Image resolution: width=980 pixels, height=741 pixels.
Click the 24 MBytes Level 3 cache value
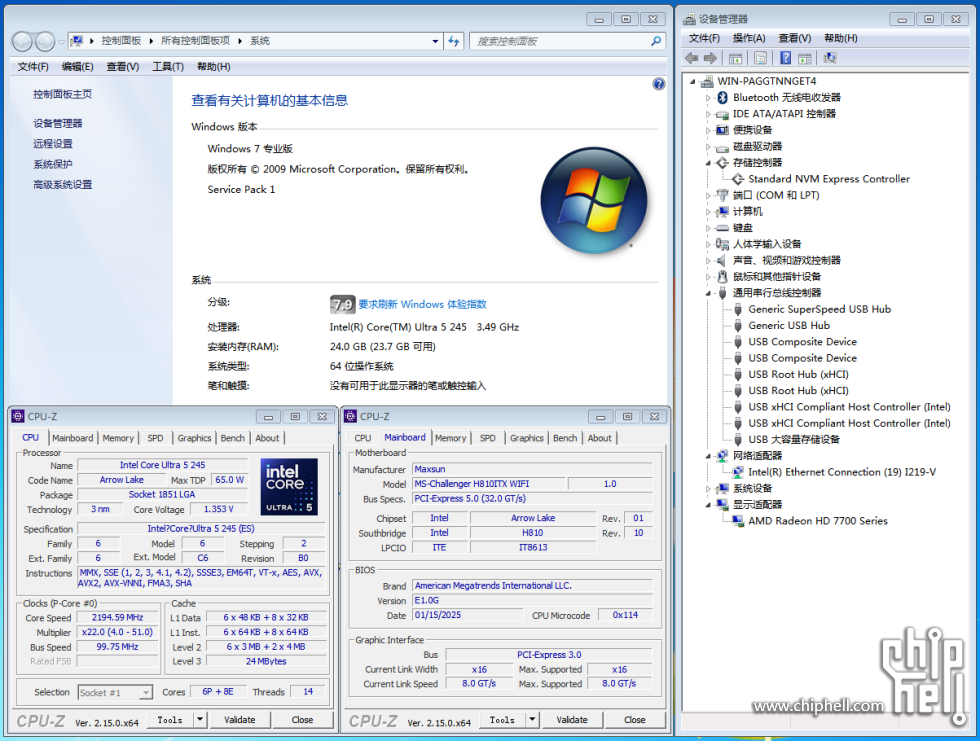point(266,661)
